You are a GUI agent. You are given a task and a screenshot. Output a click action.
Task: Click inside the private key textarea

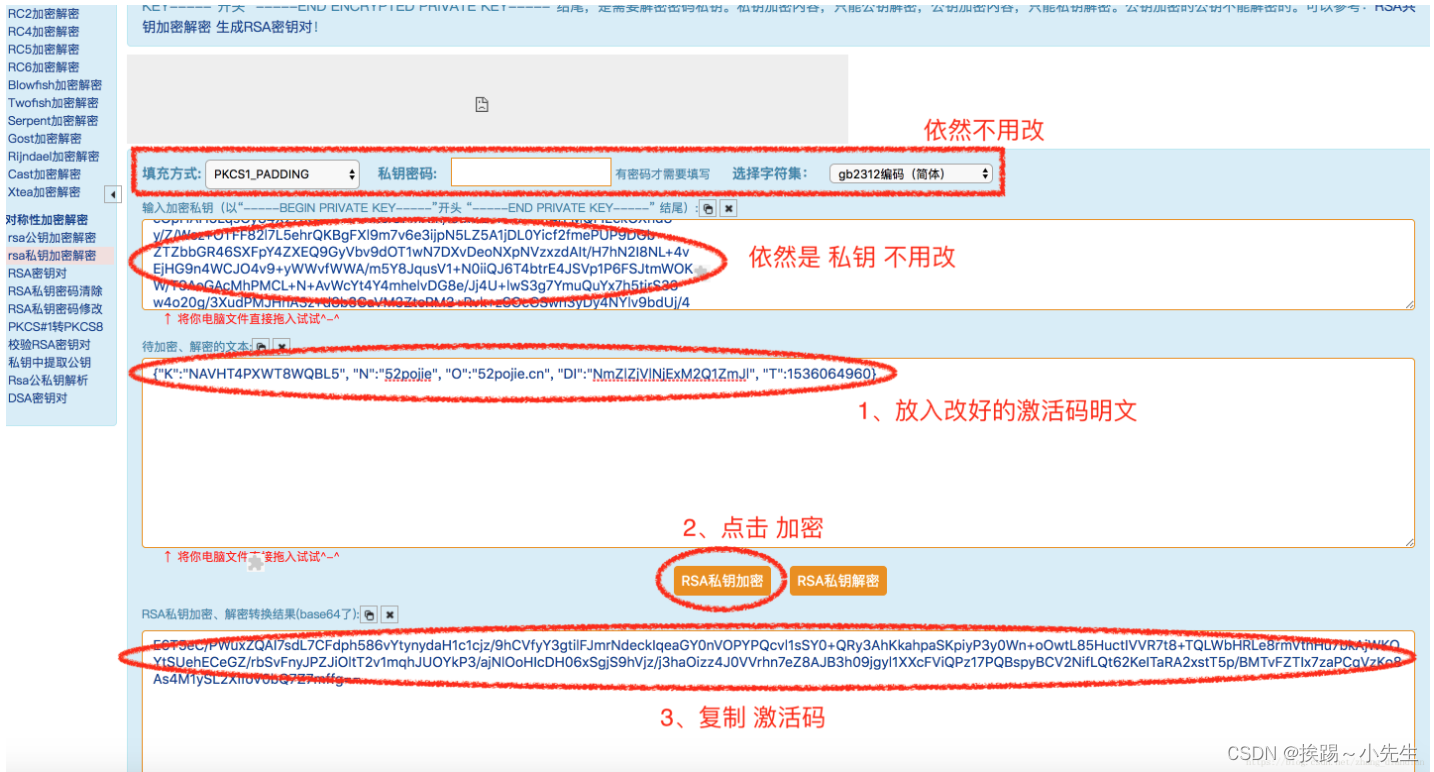pyautogui.click(x=778, y=264)
